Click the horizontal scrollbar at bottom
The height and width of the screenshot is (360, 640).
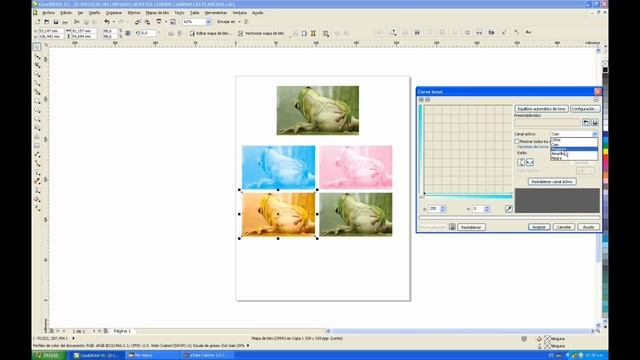460,331
